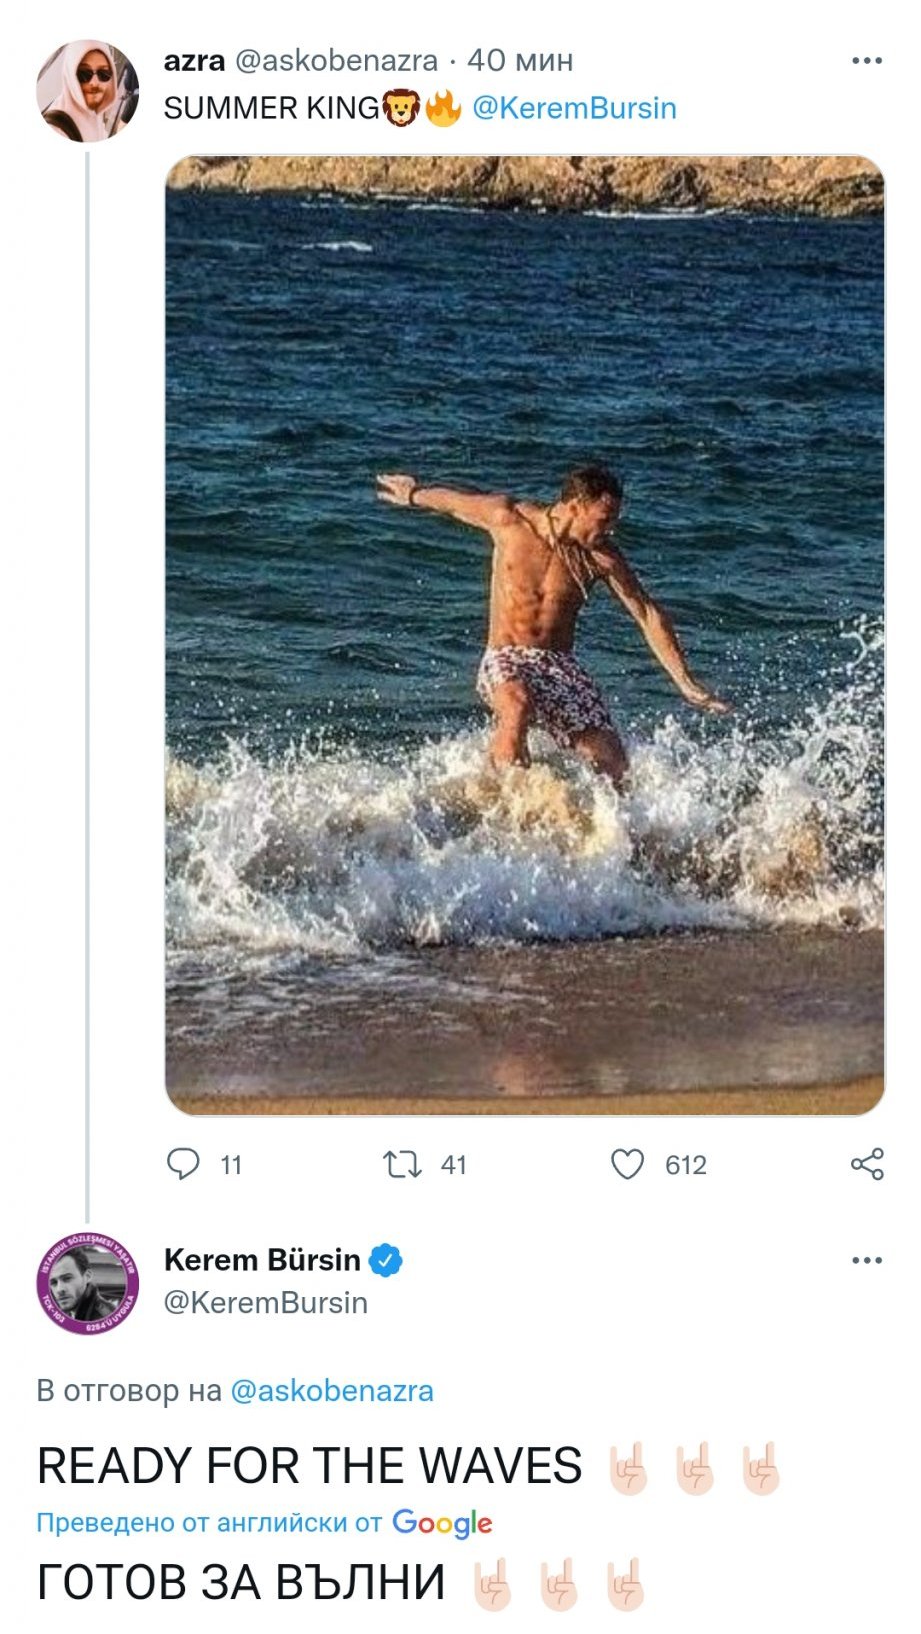The width and height of the screenshot is (921, 1634).
Task: Tap the share icon under the photo
Action: 866,1164
